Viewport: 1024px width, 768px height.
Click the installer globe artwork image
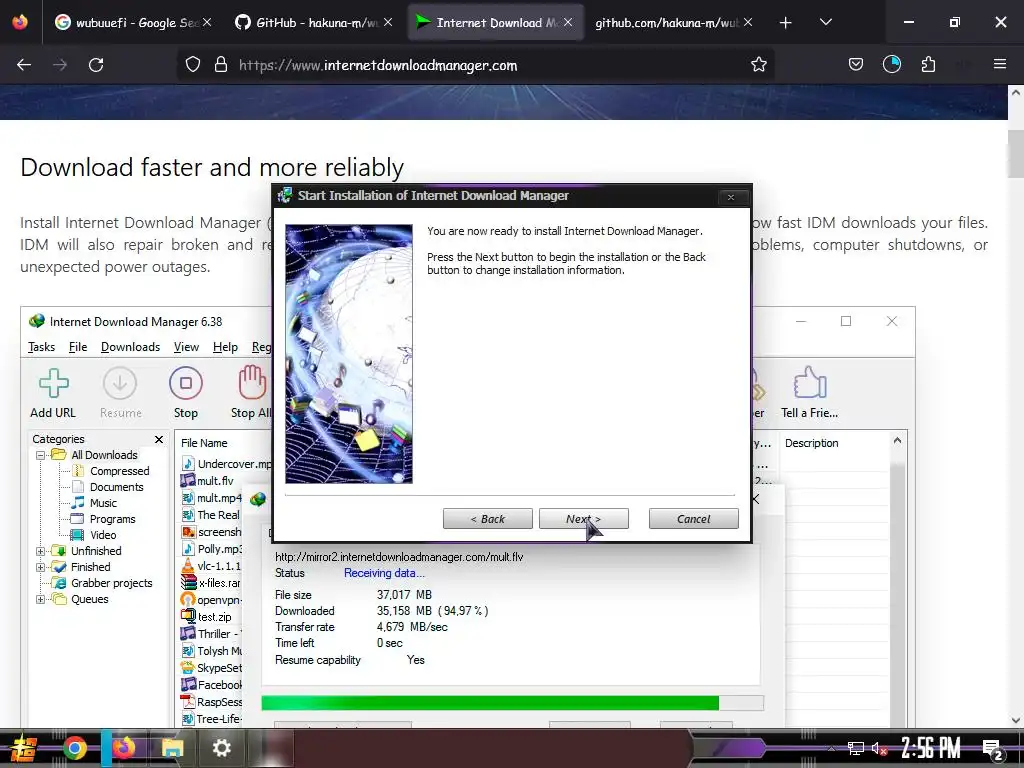tap(349, 353)
